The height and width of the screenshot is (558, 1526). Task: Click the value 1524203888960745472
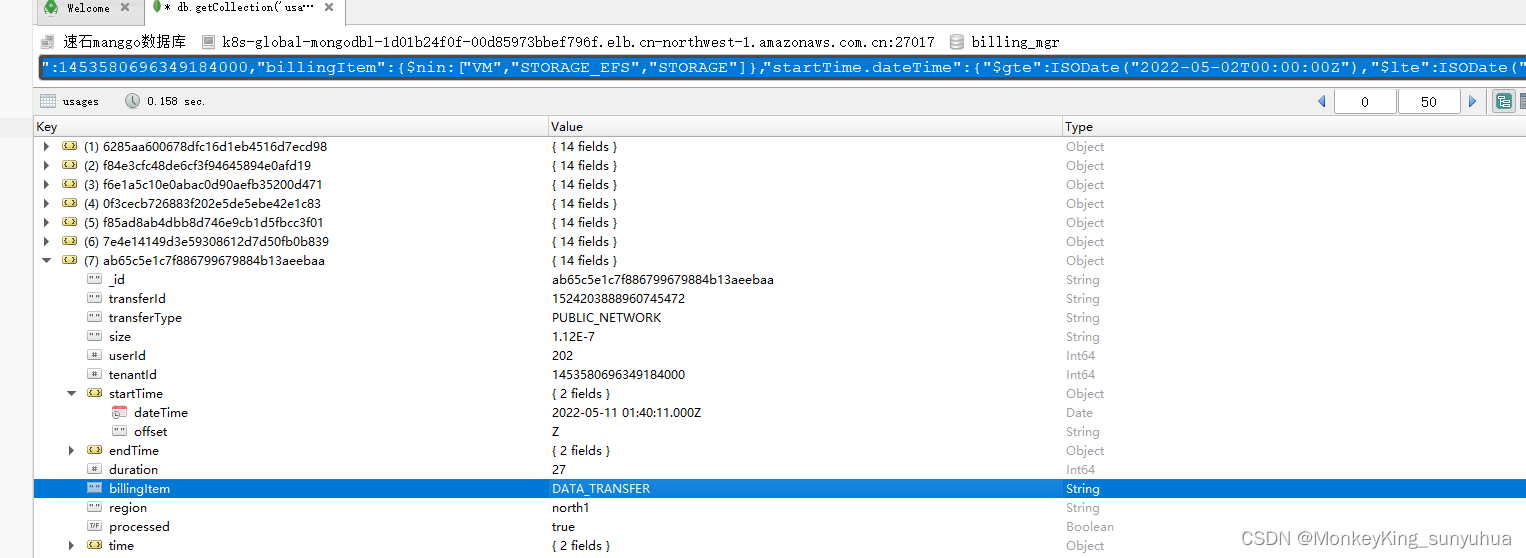[x=618, y=298]
